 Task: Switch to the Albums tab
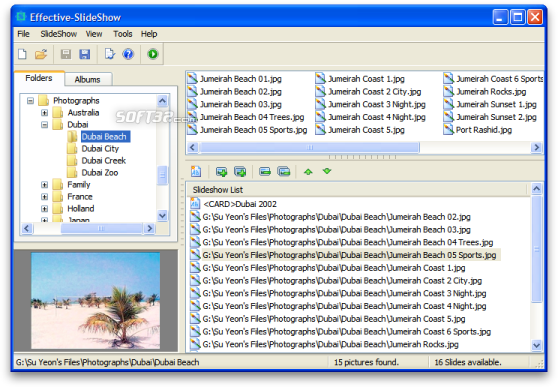[x=88, y=79]
